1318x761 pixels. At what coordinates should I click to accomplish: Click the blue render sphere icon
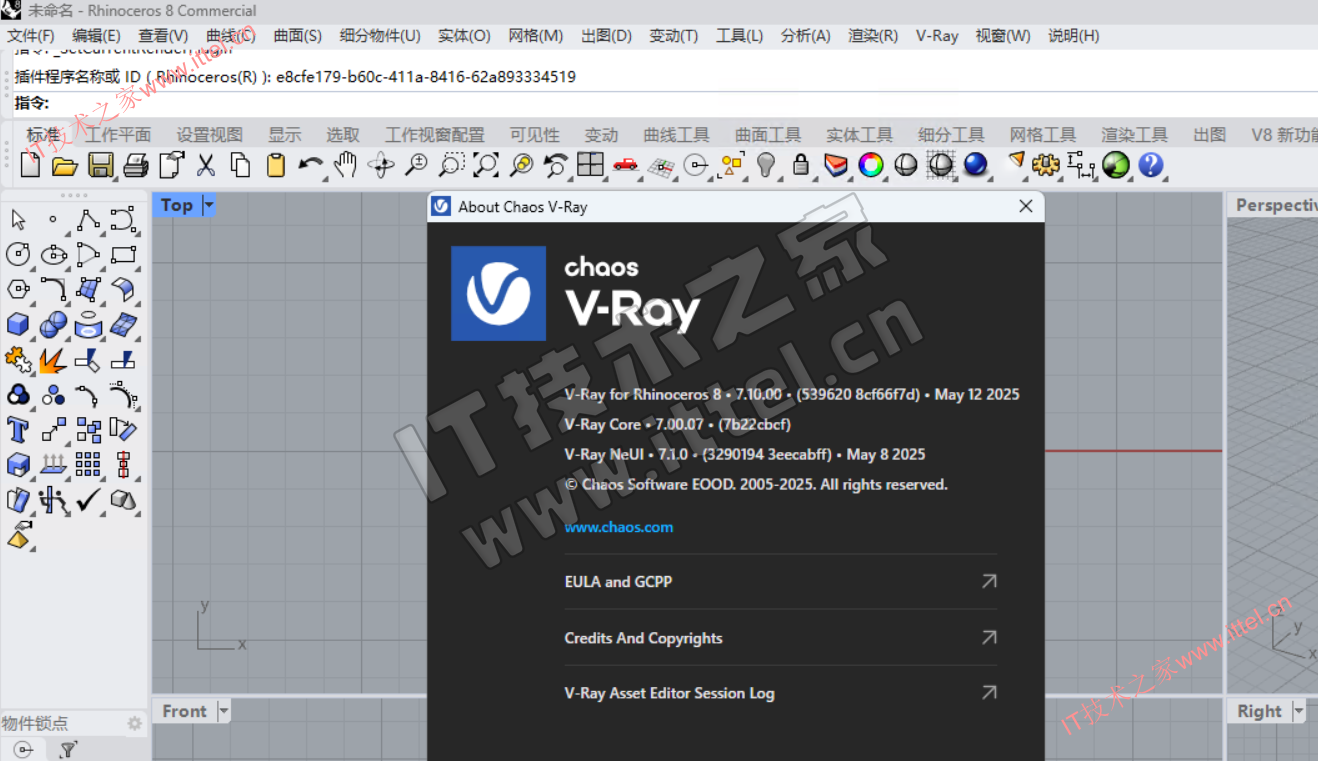tap(975, 165)
